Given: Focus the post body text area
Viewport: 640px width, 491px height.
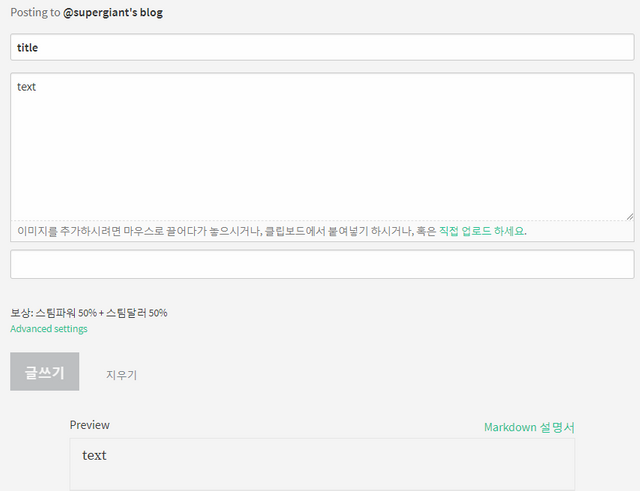Looking at the screenshot, I should point(322,147).
